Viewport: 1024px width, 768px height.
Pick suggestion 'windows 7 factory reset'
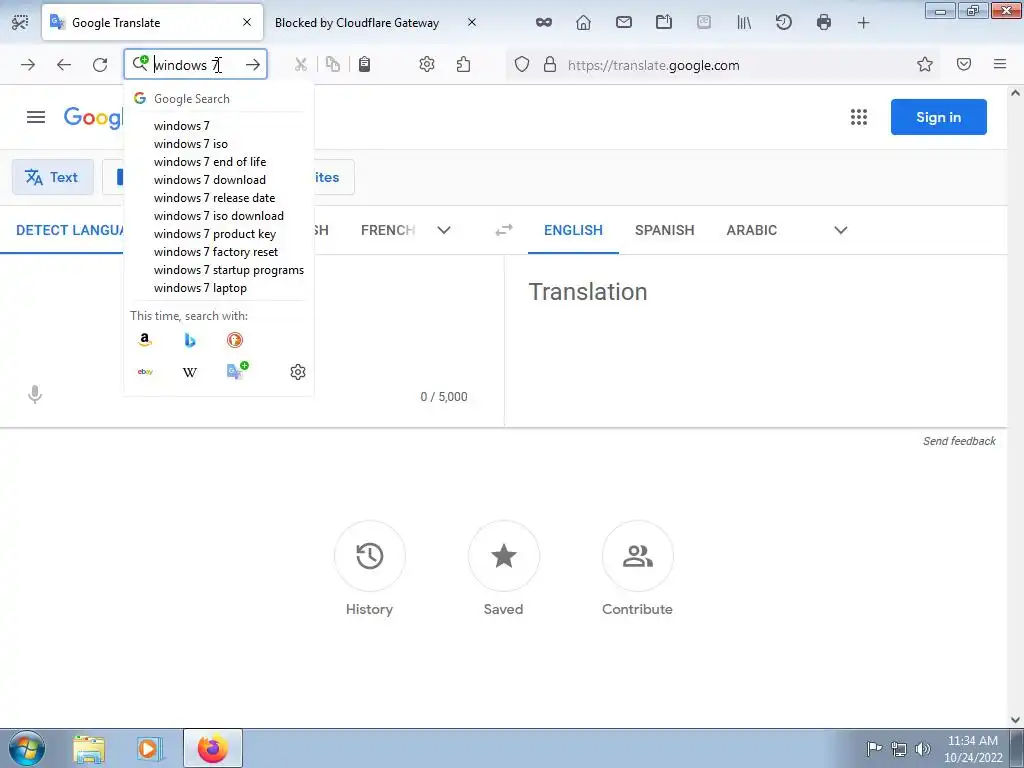tap(219, 252)
